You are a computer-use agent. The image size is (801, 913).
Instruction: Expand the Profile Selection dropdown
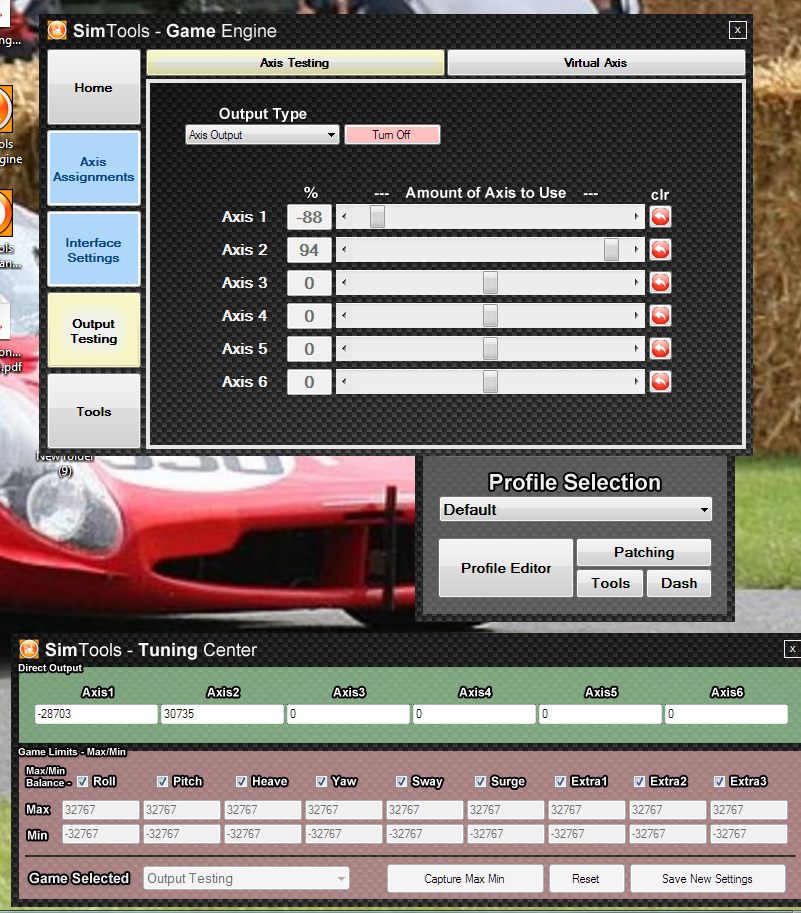[576, 509]
